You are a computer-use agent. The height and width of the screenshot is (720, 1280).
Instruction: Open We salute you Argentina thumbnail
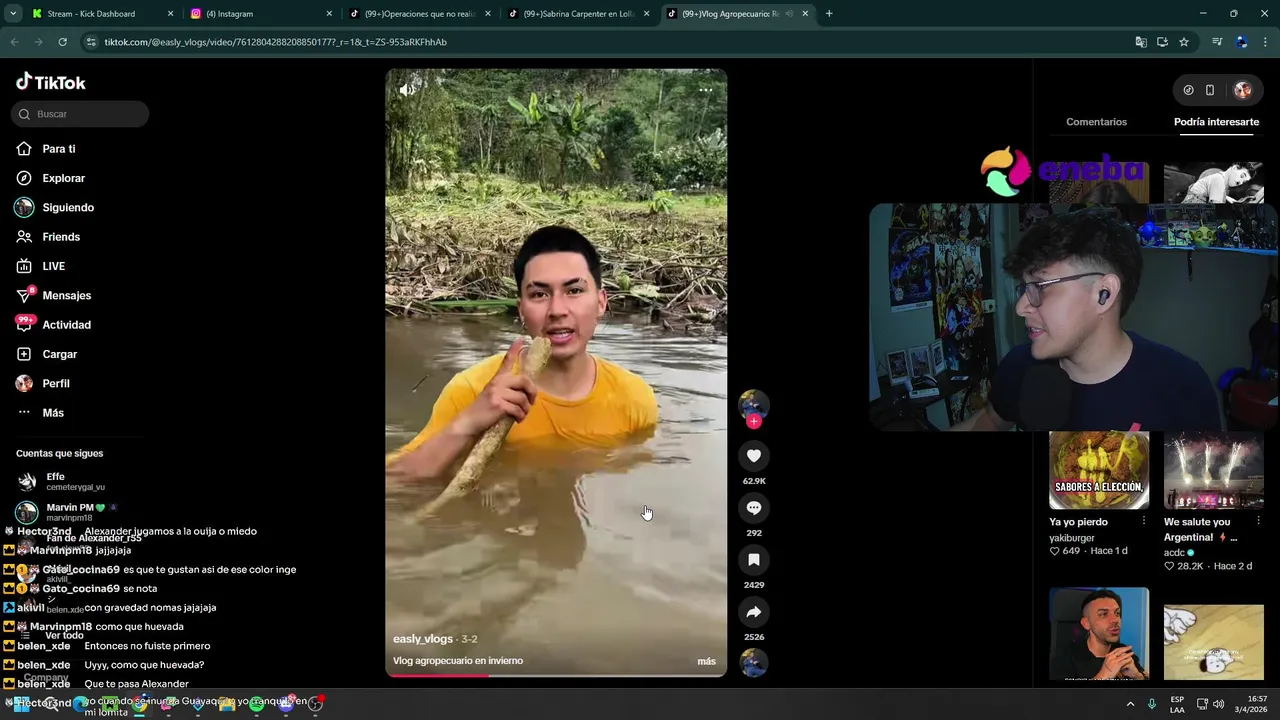pyautogui.click(x=1213, y=471)
